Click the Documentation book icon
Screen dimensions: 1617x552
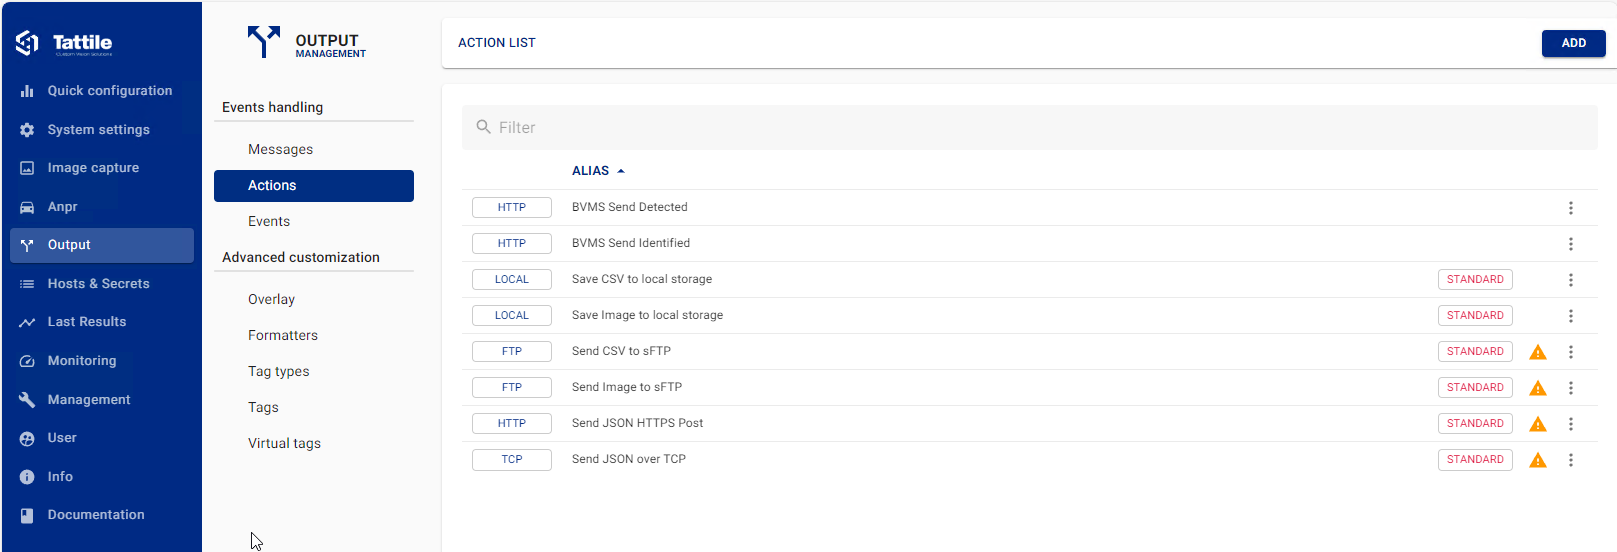27,515
